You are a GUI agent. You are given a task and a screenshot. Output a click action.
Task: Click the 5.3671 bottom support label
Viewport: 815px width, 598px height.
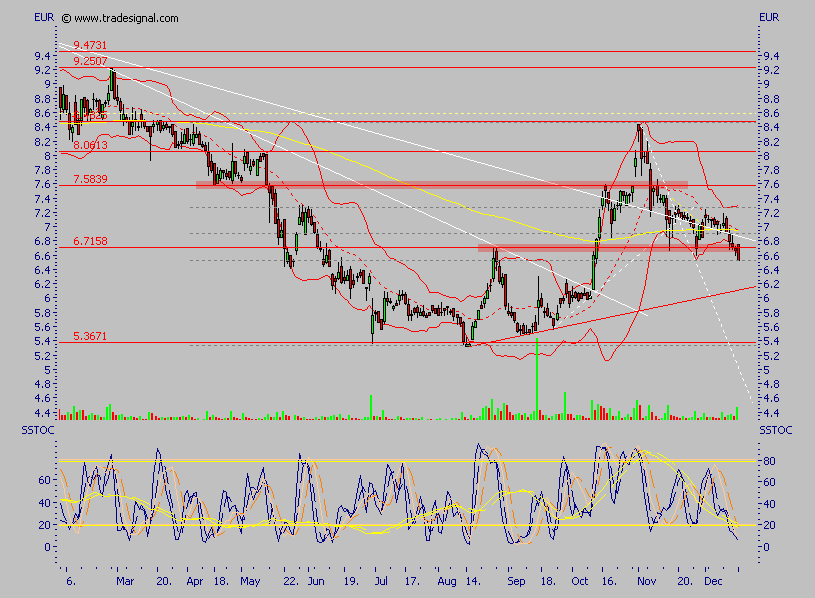[x=90, y=336]
